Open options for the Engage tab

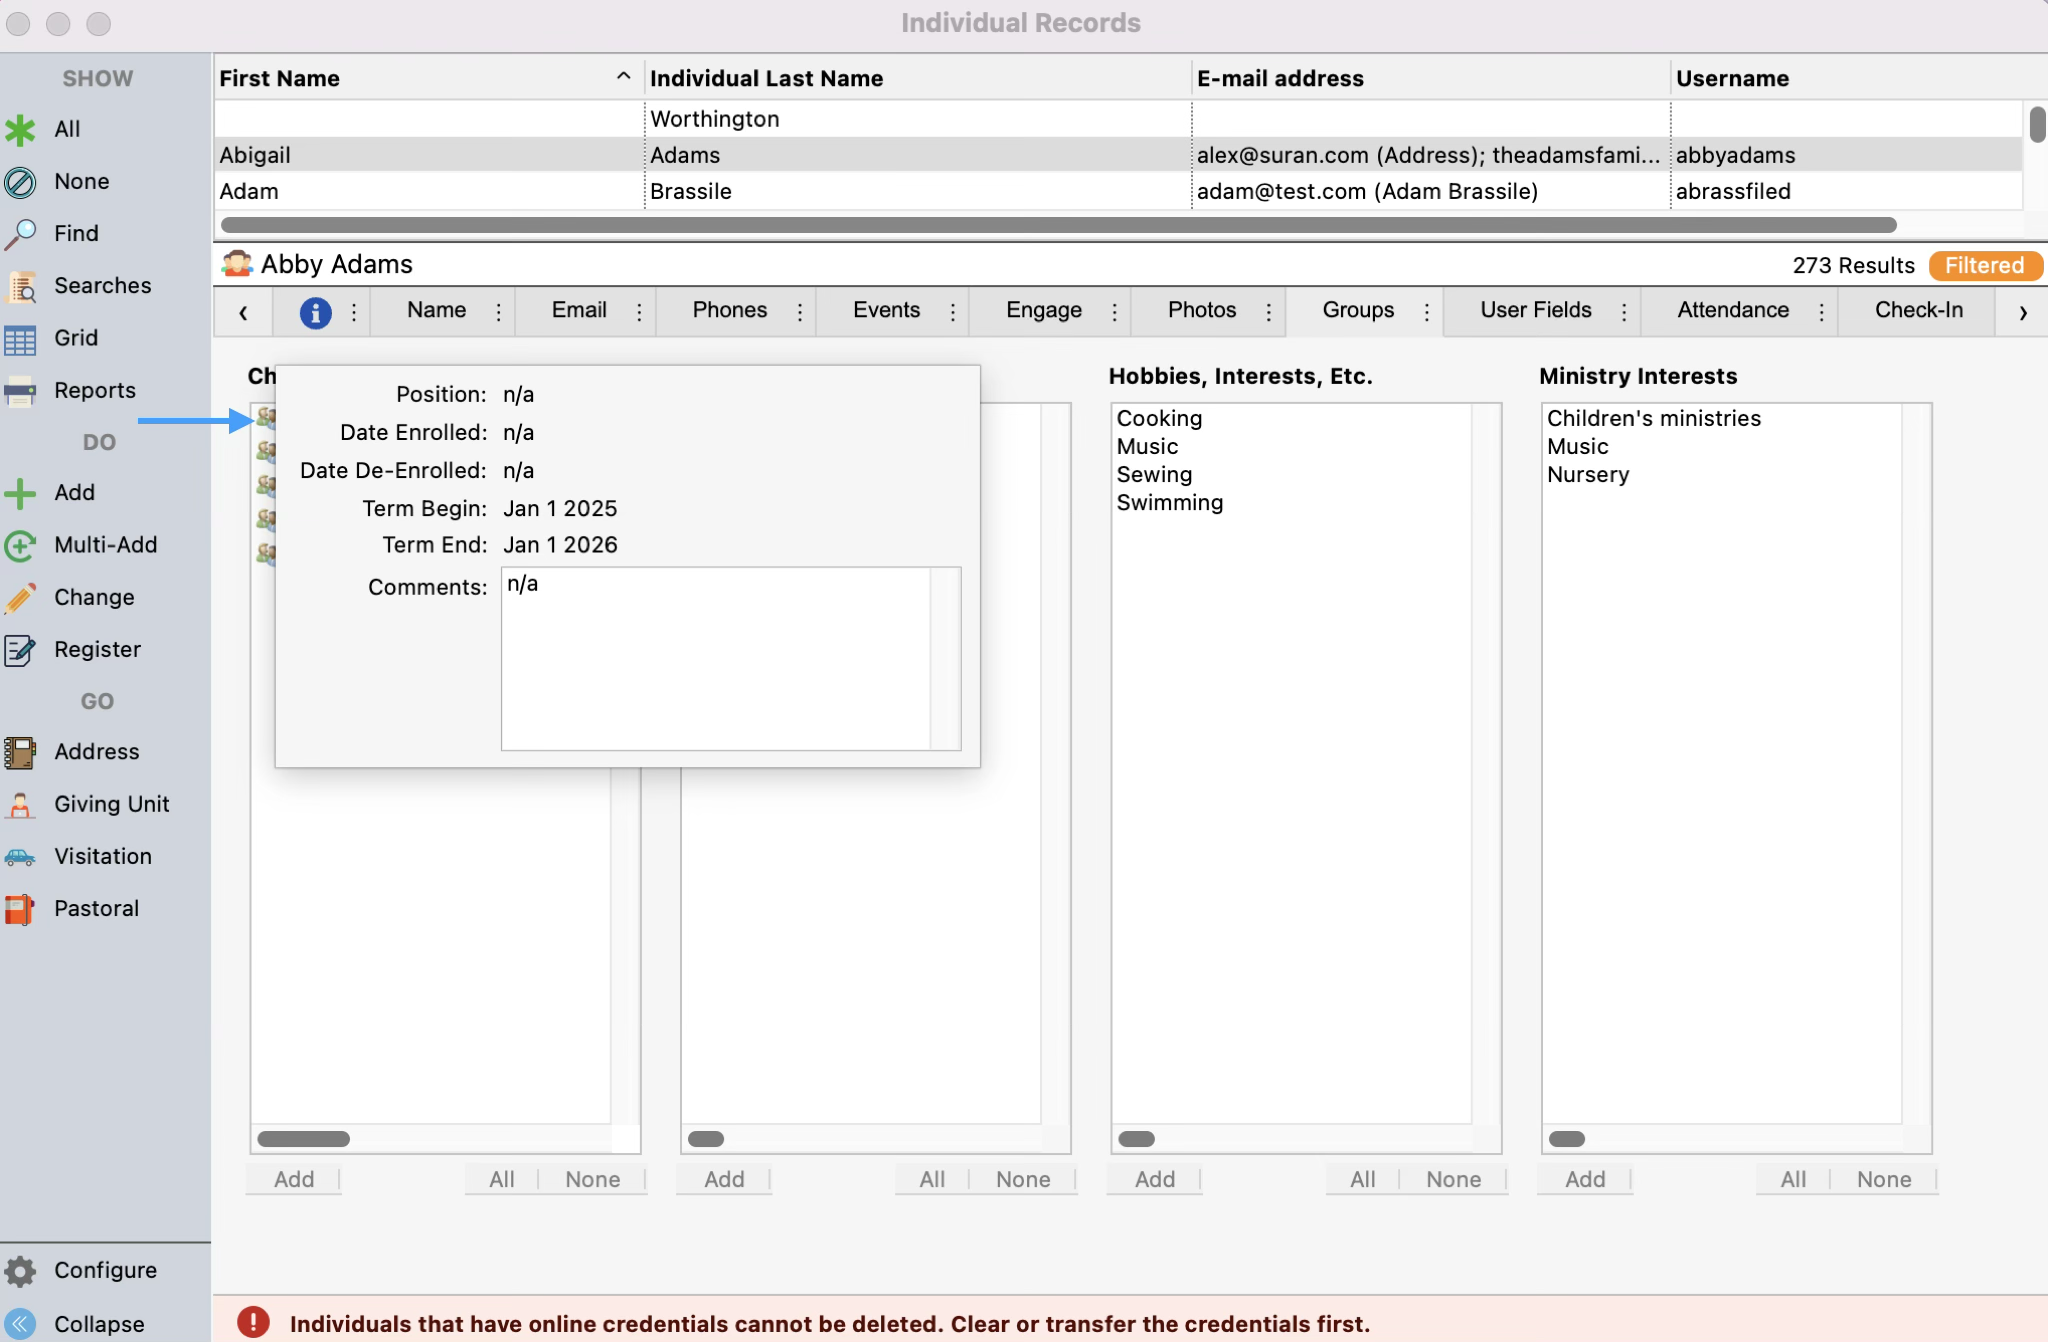tap(1115, 312)
